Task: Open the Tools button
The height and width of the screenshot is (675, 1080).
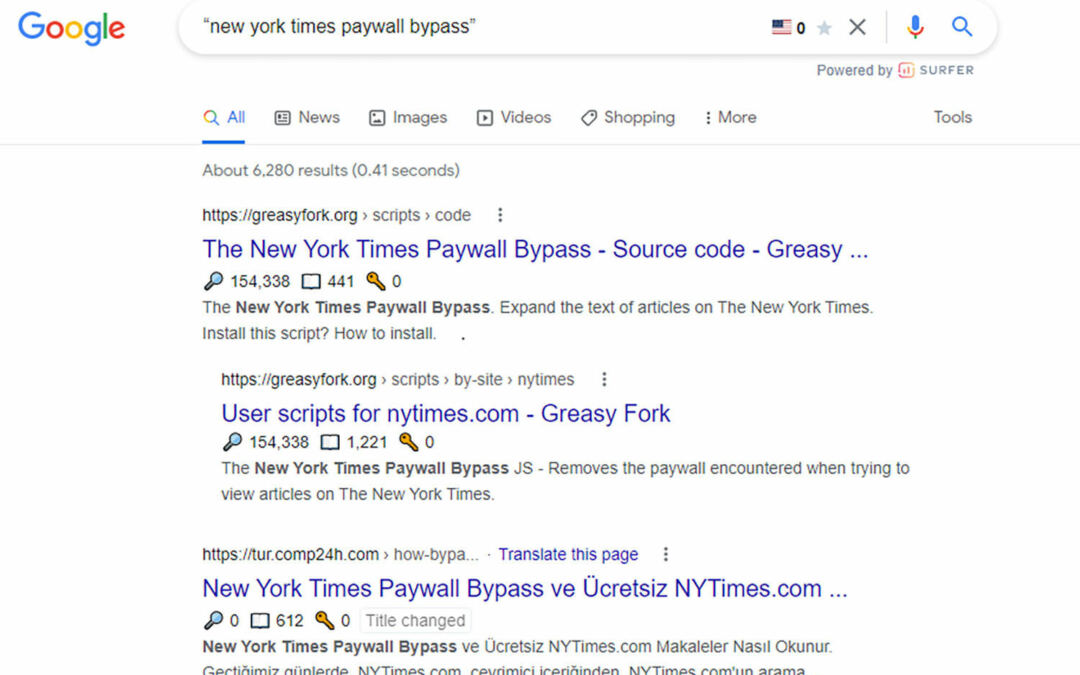Action: (952, 117)
